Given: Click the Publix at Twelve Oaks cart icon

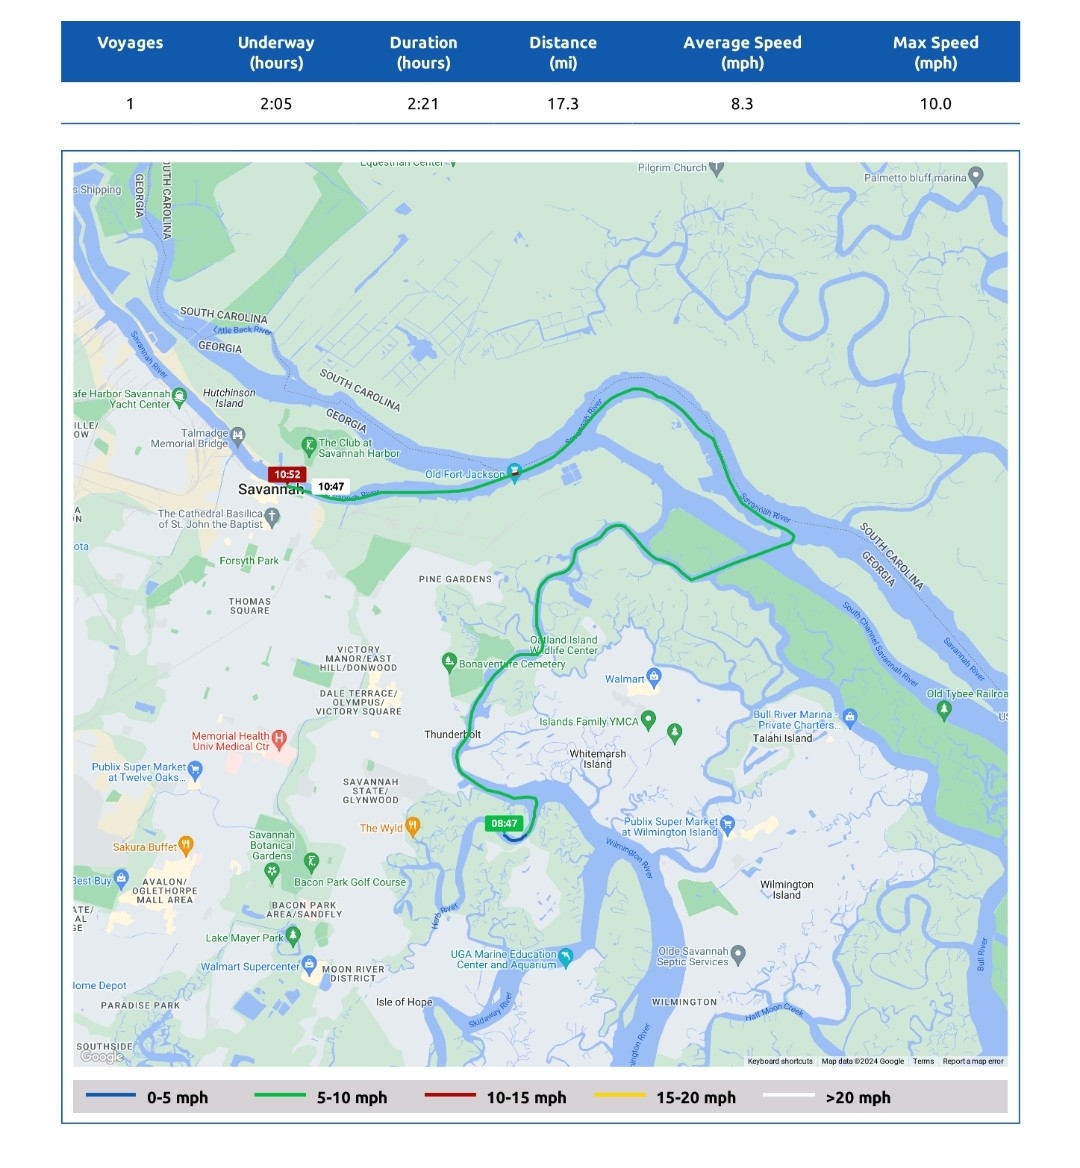Looking at the screenshot, I should click(x=195, y=769).
